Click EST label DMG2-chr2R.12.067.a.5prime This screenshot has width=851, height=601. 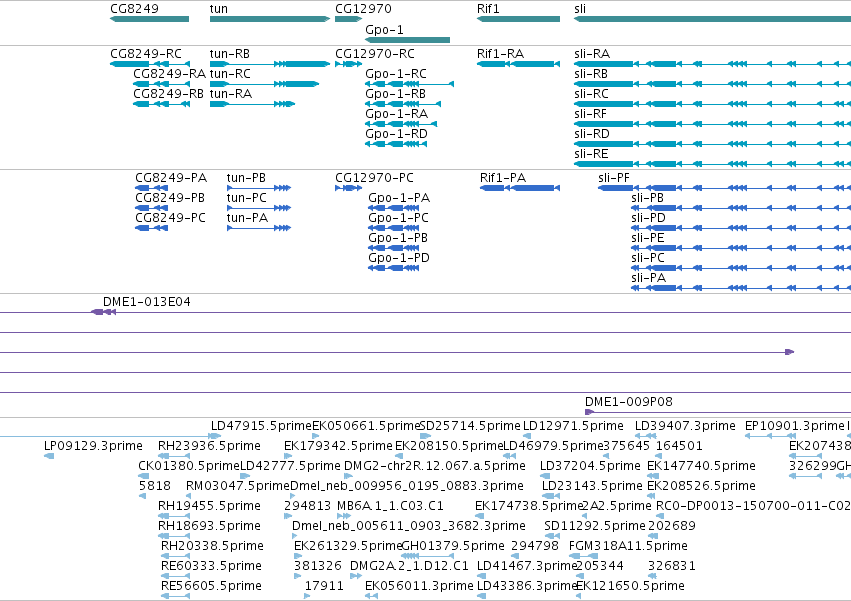[x=435, y=466]
